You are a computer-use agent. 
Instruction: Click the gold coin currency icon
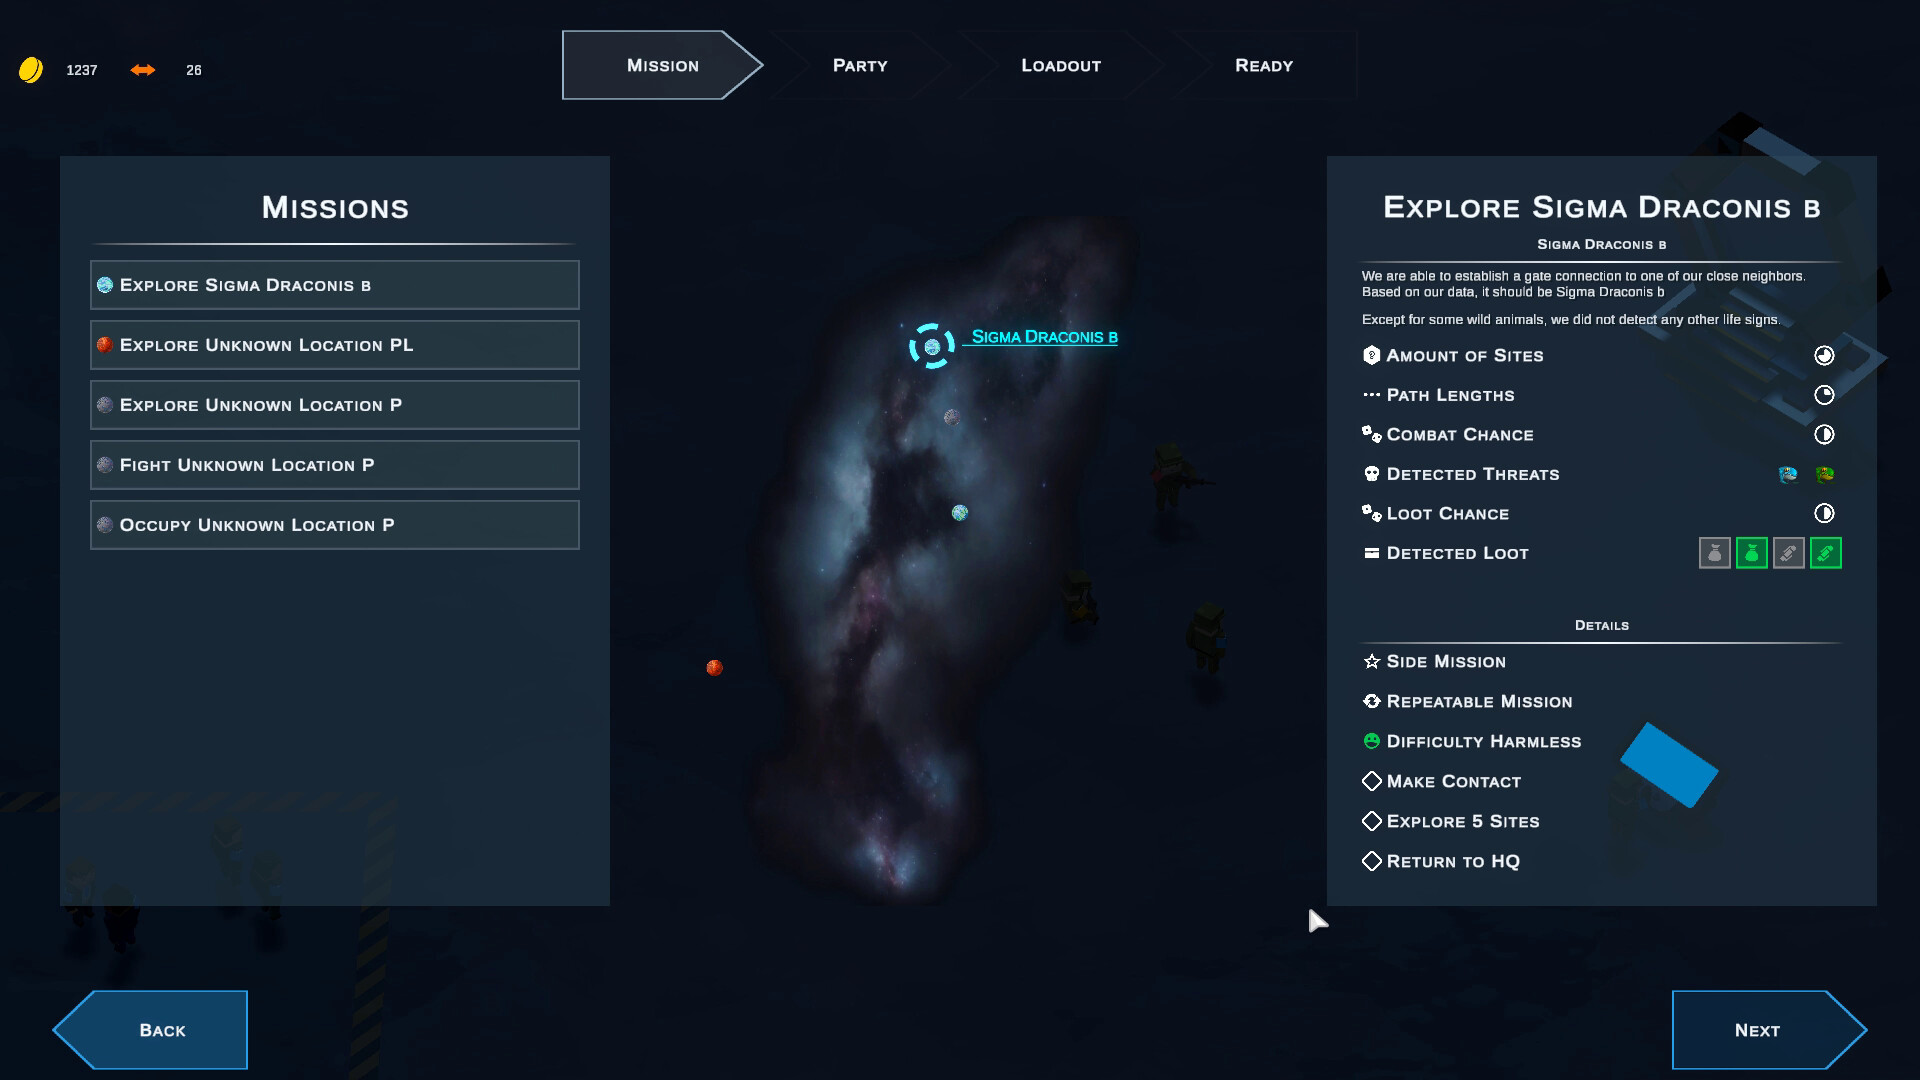(x=31, y=70)
